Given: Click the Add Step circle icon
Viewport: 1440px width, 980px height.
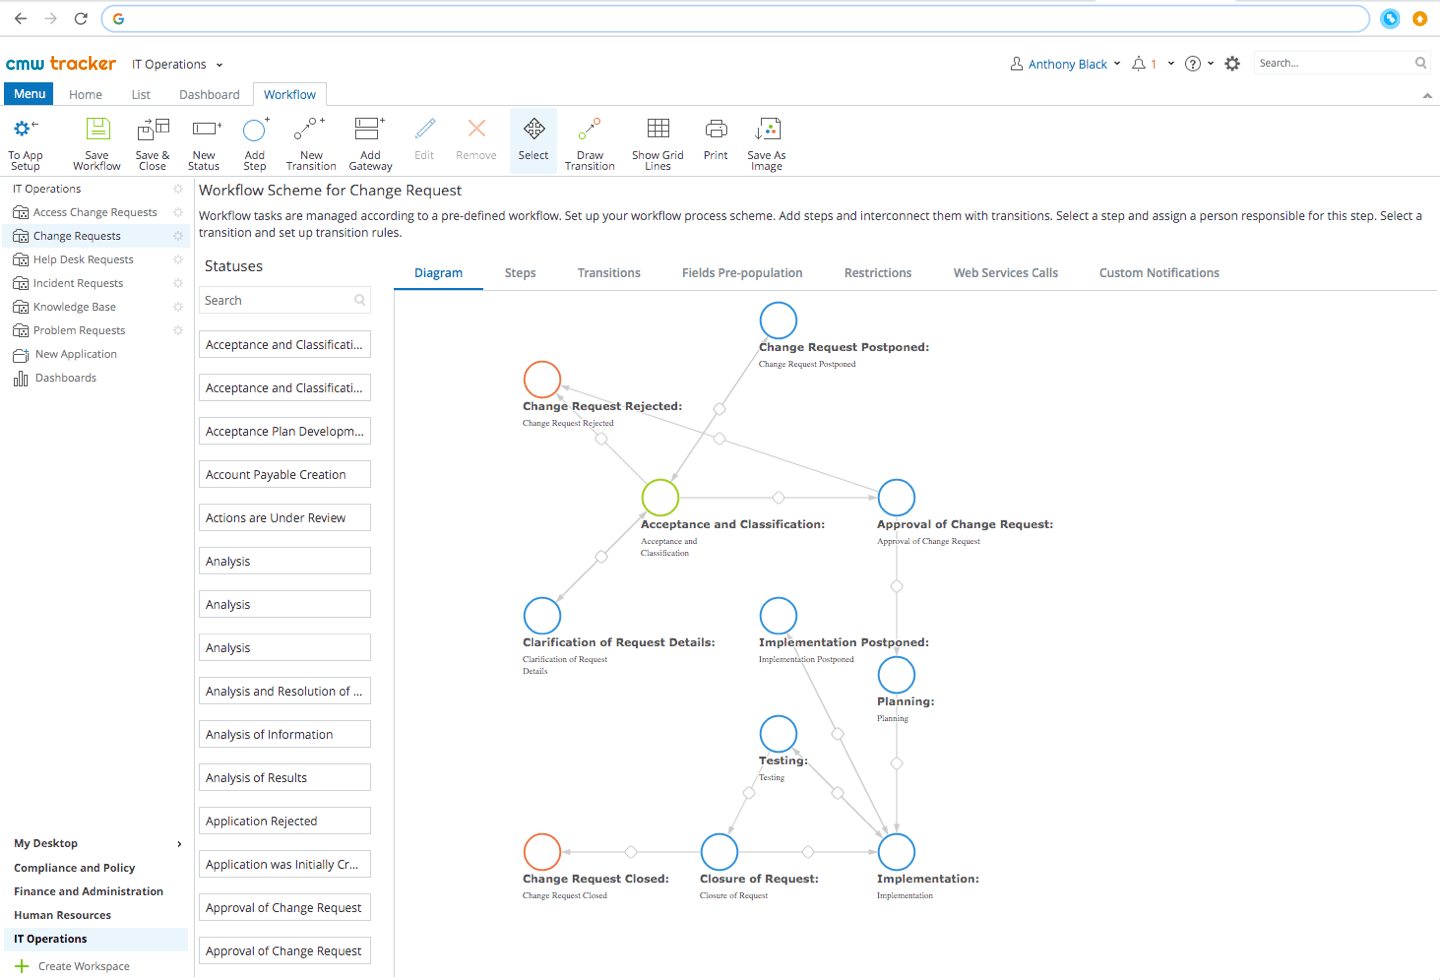Looking at the screenshot, I should pos(255,129).
